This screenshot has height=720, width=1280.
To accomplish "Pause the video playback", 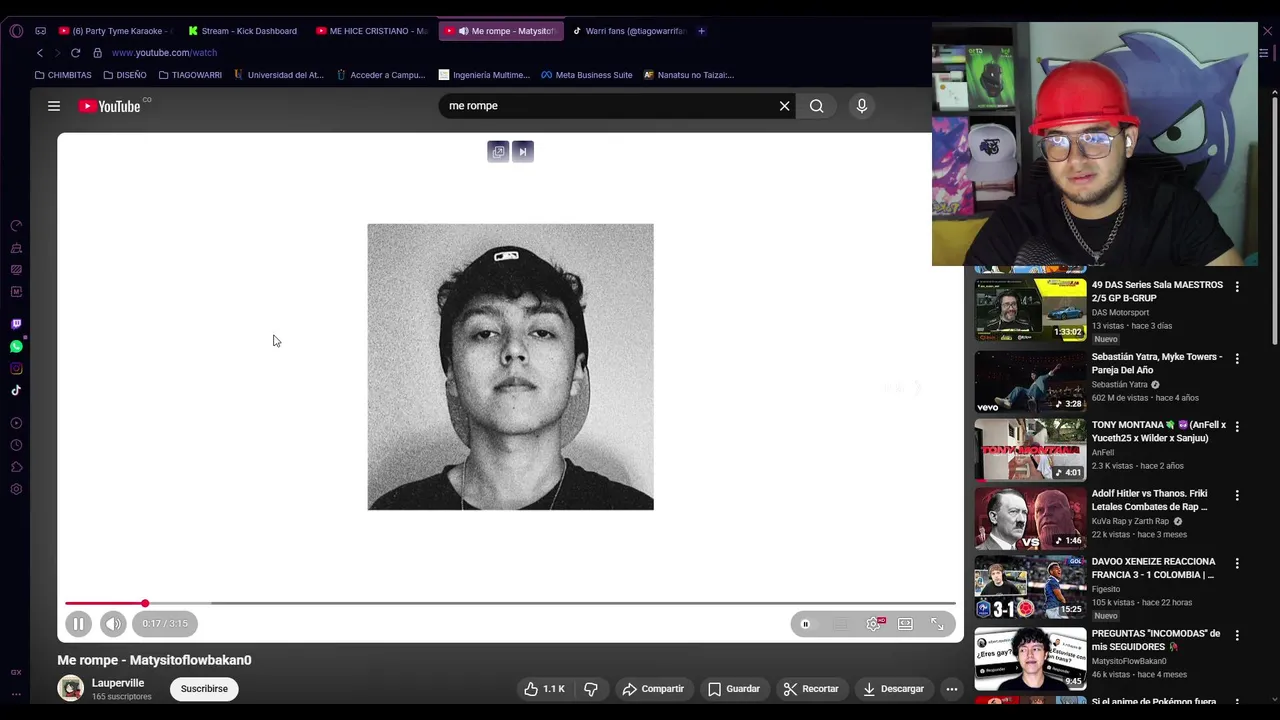I will (x=78, y=624).
